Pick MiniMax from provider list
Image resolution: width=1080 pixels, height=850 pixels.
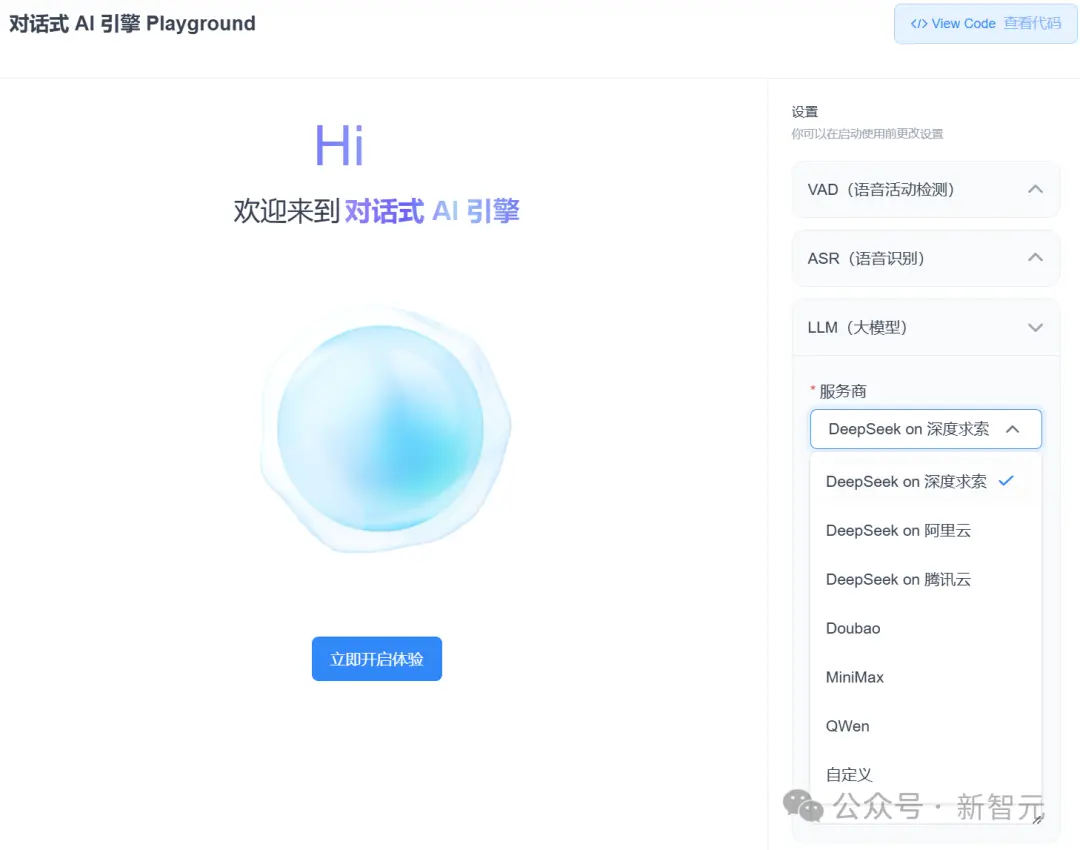[926, 677]
